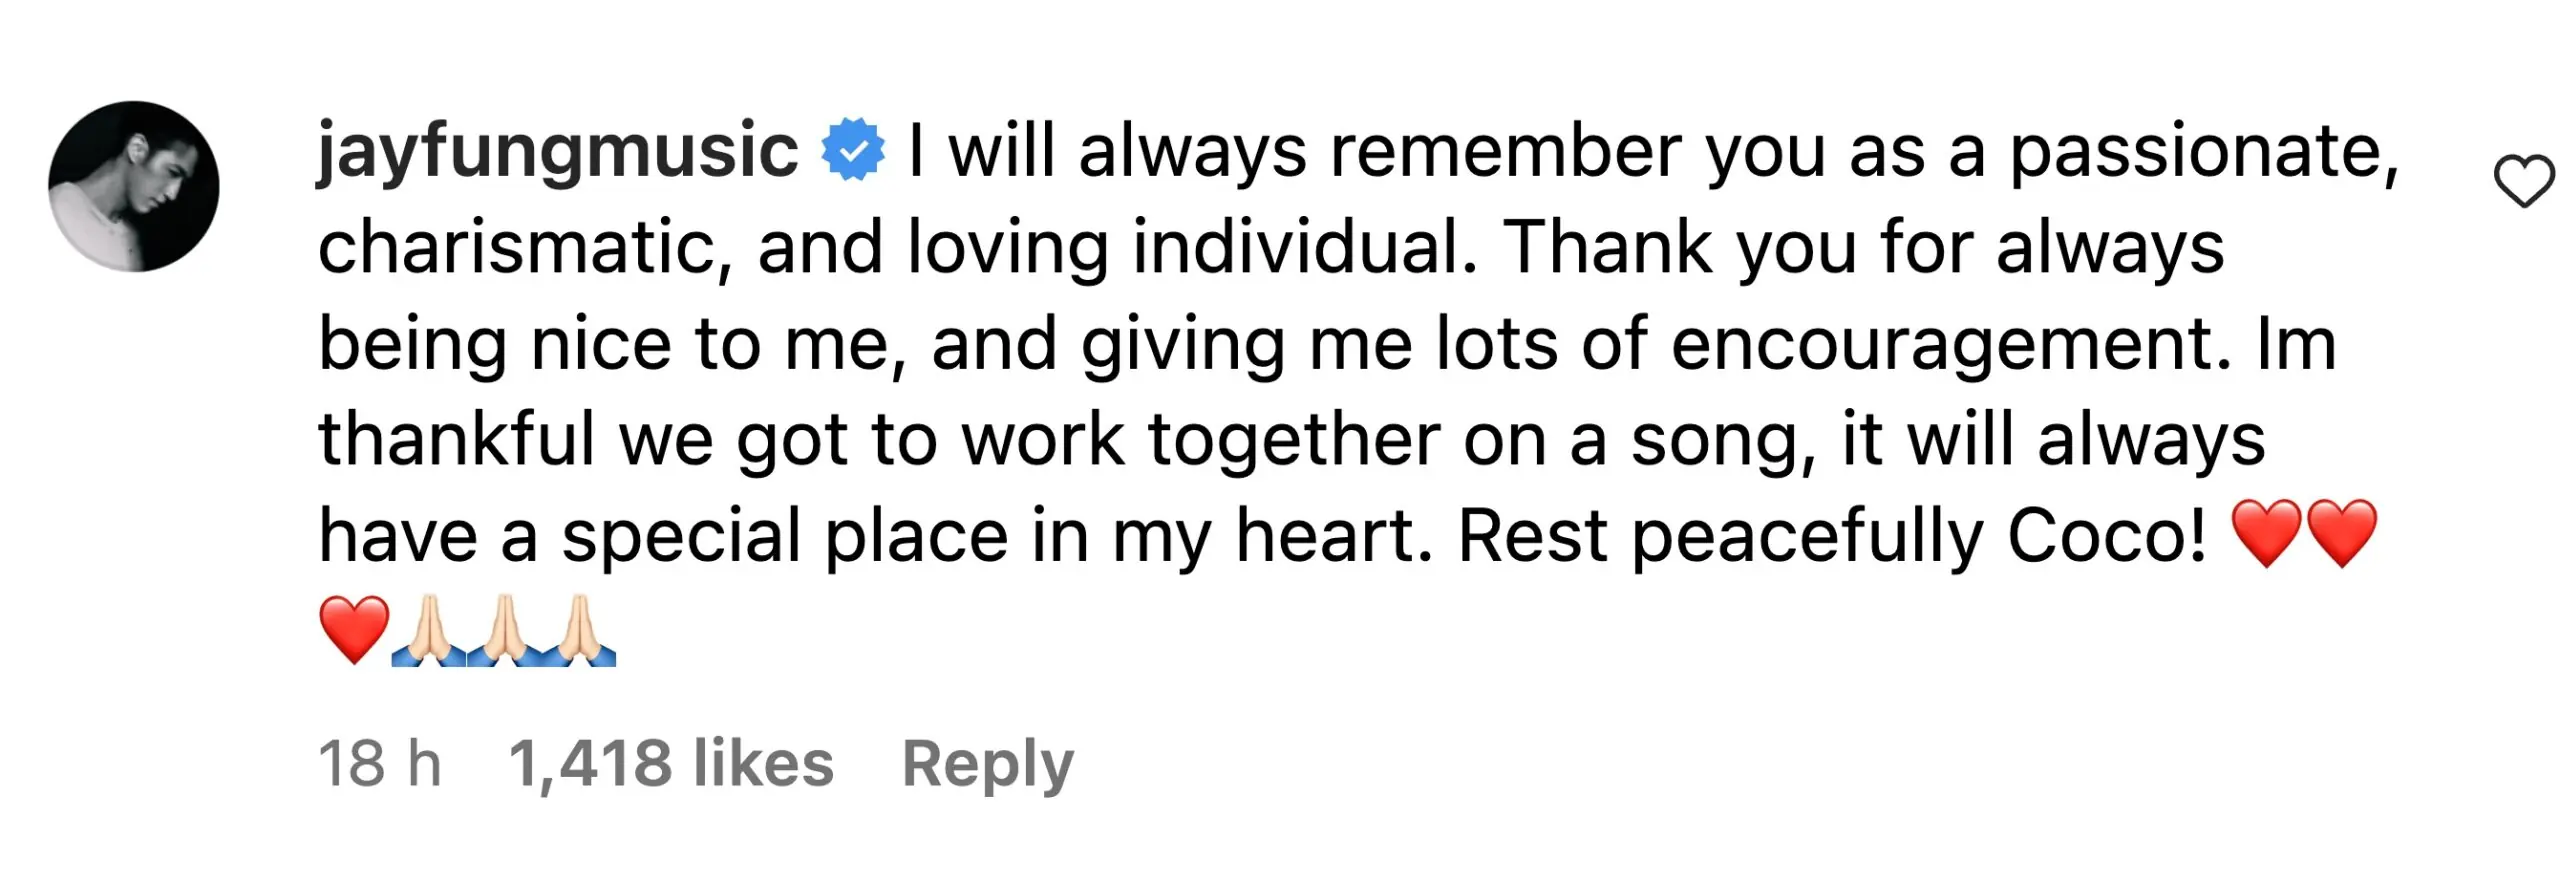Image resolution: width=2560 pixels, height=883 pixels.
Task: Click the word "encouragement" in the comment
Action: click(1950, 344)
